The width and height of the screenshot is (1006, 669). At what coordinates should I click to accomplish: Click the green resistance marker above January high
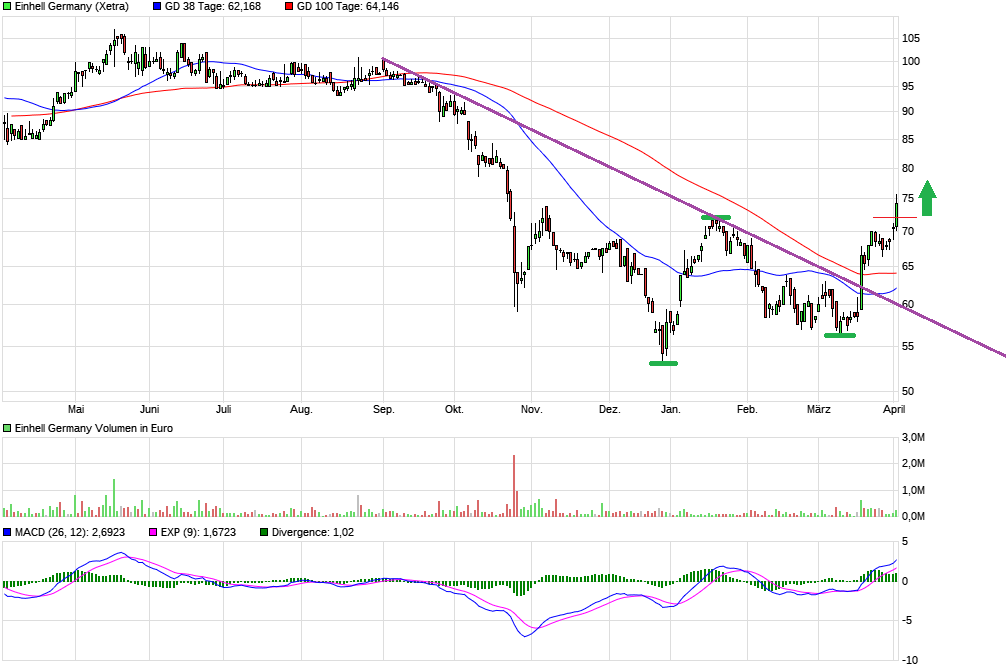point(716,217)
